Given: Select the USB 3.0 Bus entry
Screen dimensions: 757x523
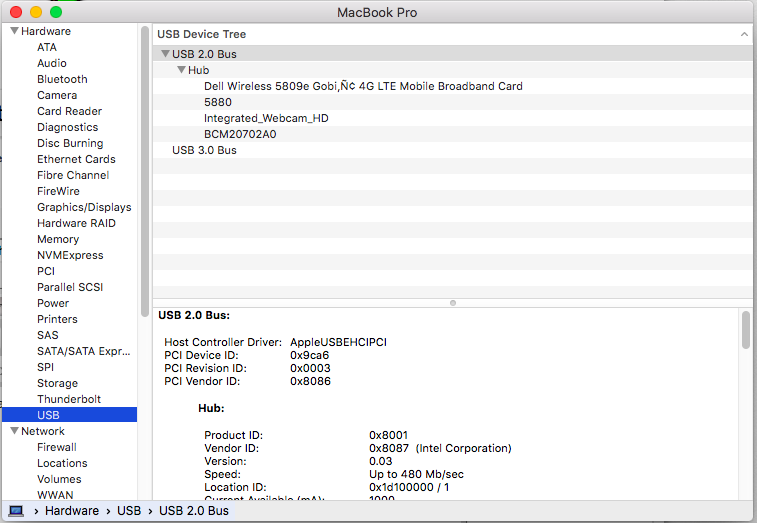Looking at the screenshot, I should 204,150.
